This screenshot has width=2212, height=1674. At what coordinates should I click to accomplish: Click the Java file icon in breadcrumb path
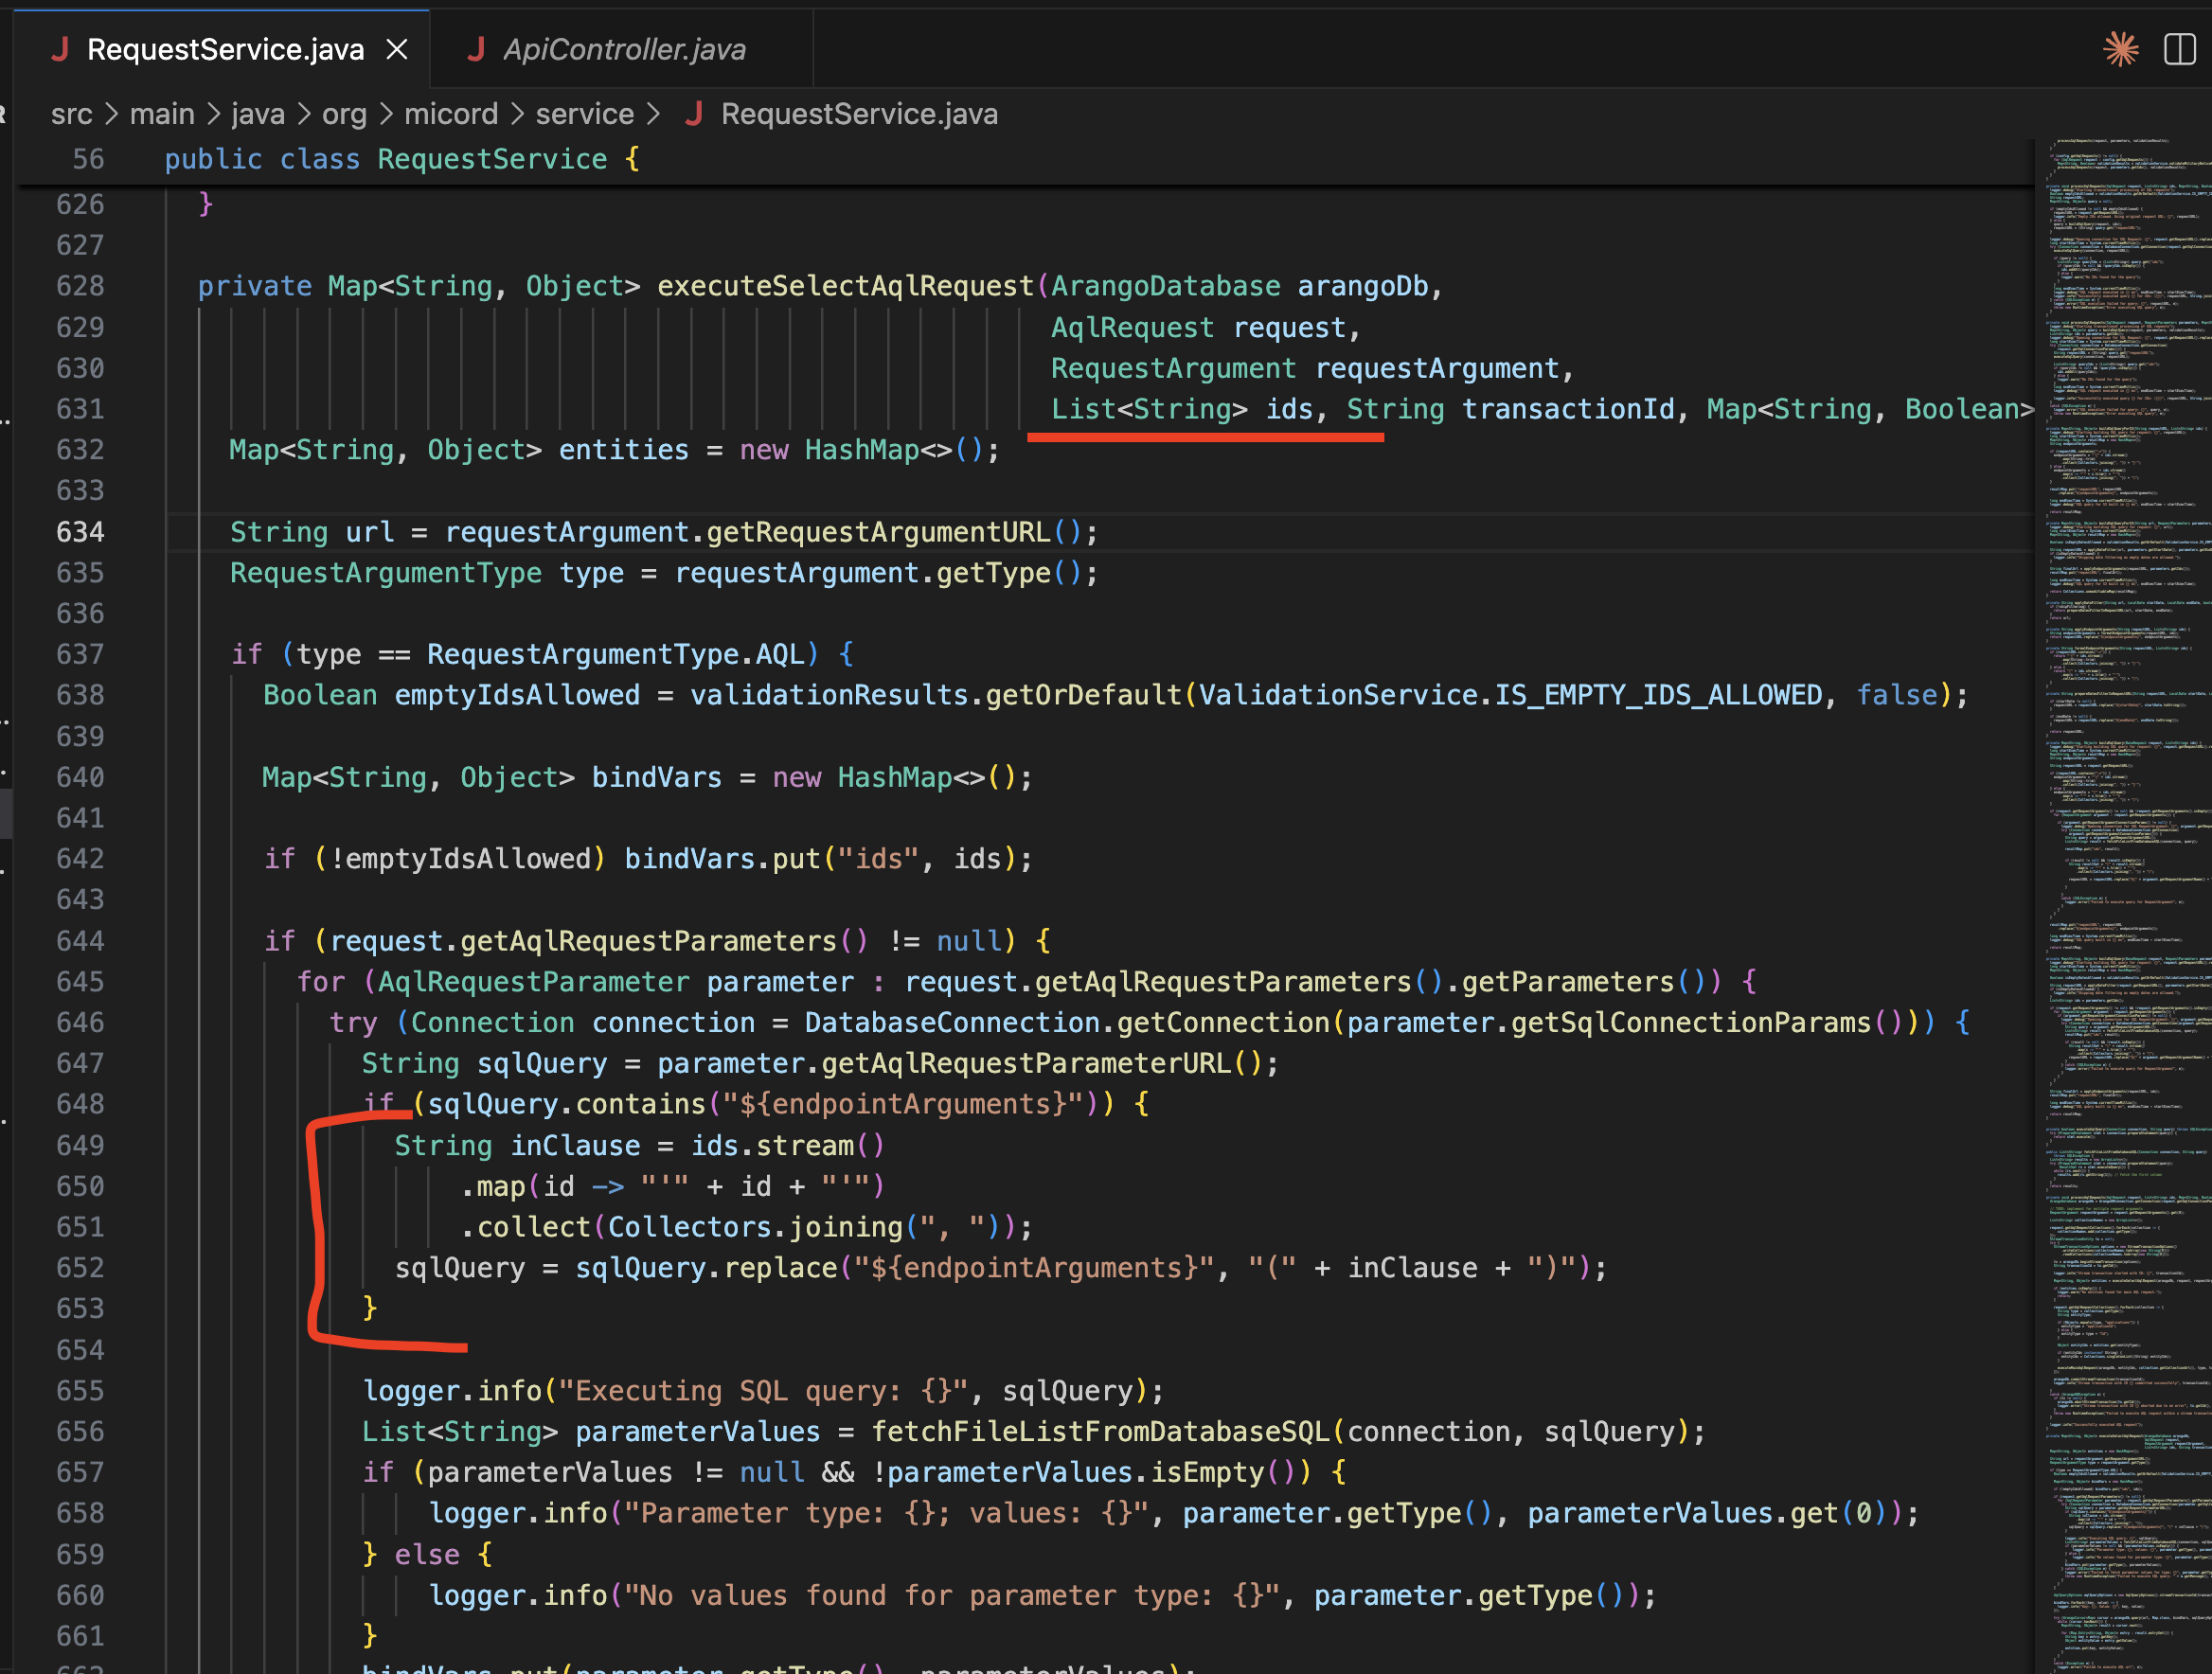click(x=693, y=114)
